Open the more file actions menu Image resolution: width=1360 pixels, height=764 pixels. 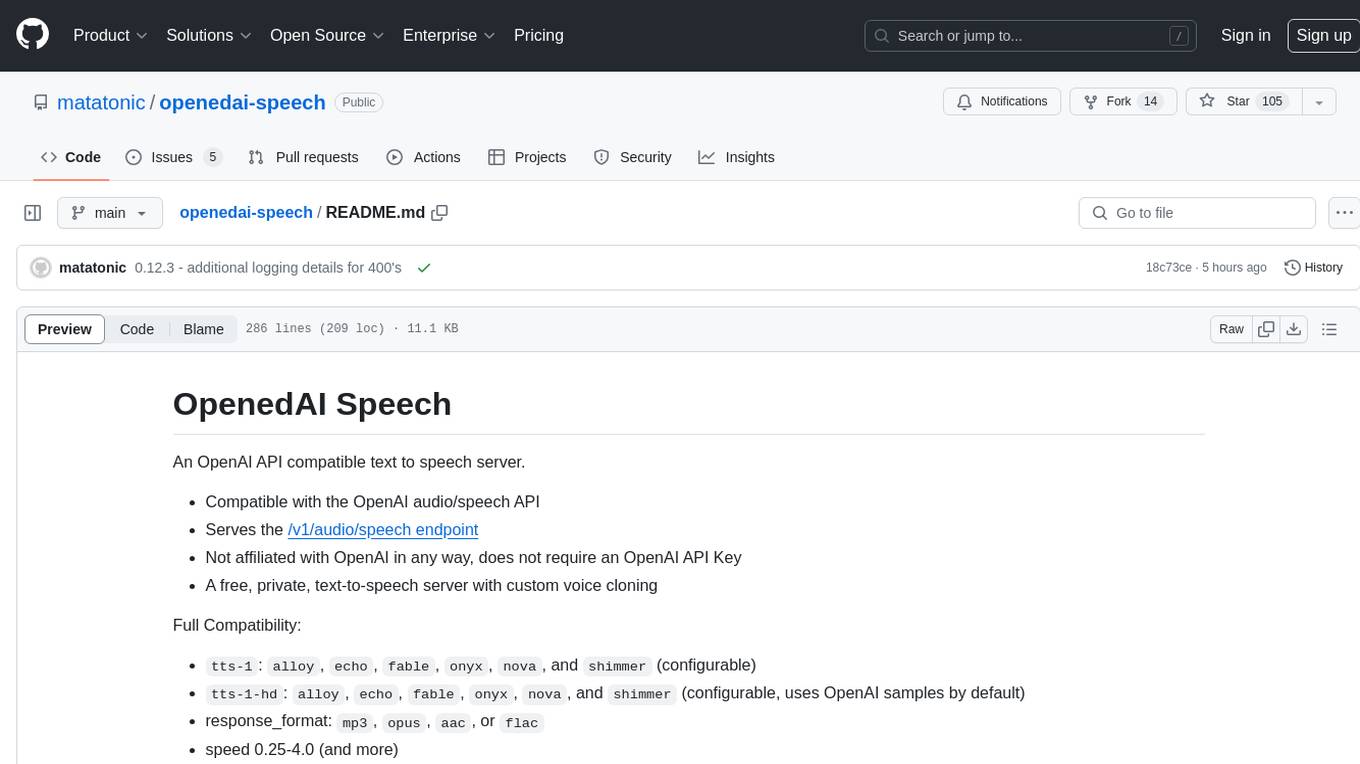point(1344,213)
